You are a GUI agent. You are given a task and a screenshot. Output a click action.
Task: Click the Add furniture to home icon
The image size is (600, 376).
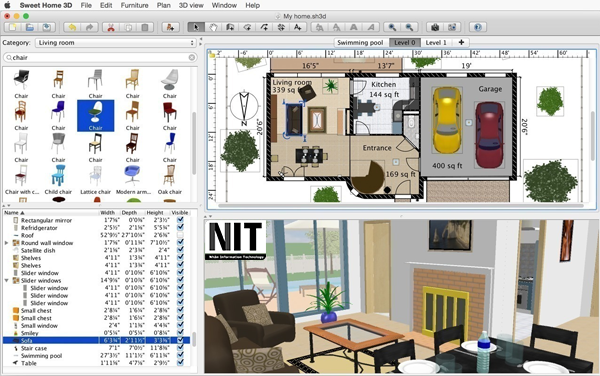click(171, 28)
